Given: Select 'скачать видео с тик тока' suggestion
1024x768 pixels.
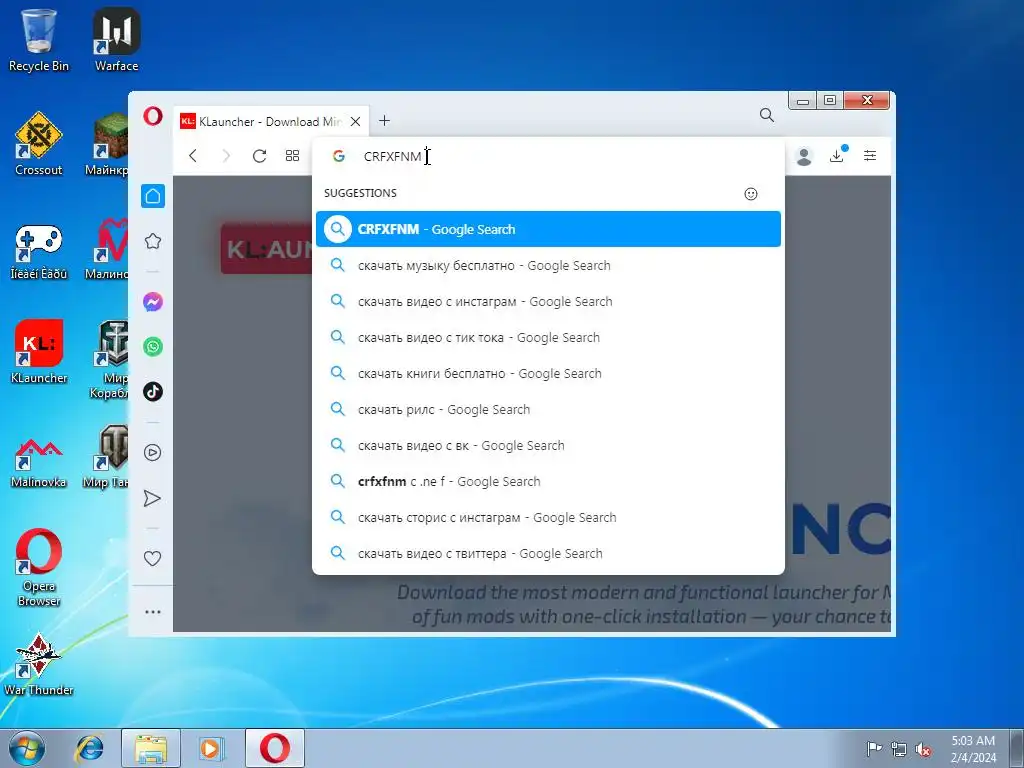Looking at the screenshot, I should 549,338.
